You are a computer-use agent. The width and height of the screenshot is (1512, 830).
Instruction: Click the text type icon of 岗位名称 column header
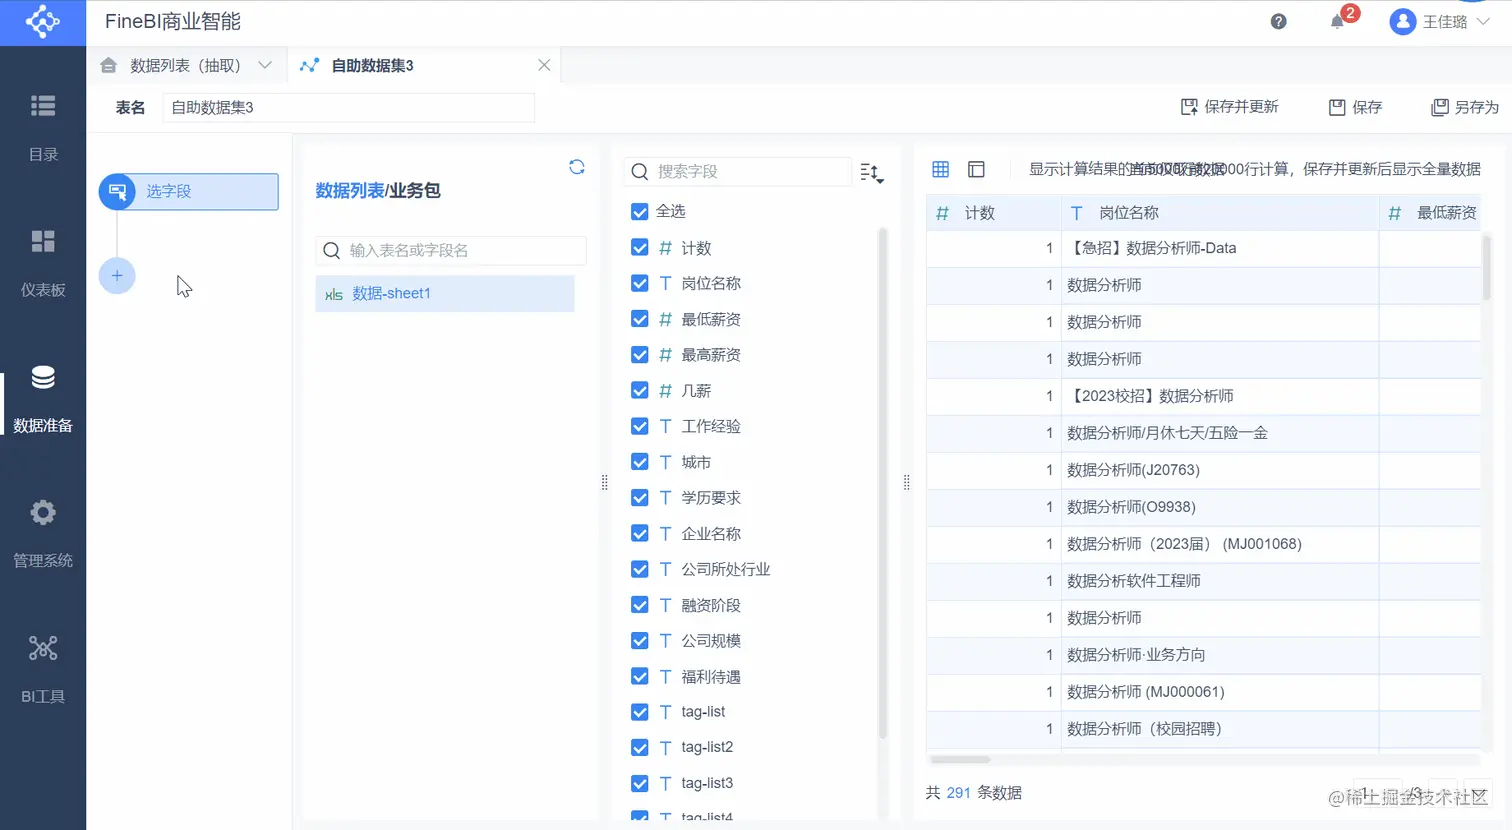pos(1076,213)
